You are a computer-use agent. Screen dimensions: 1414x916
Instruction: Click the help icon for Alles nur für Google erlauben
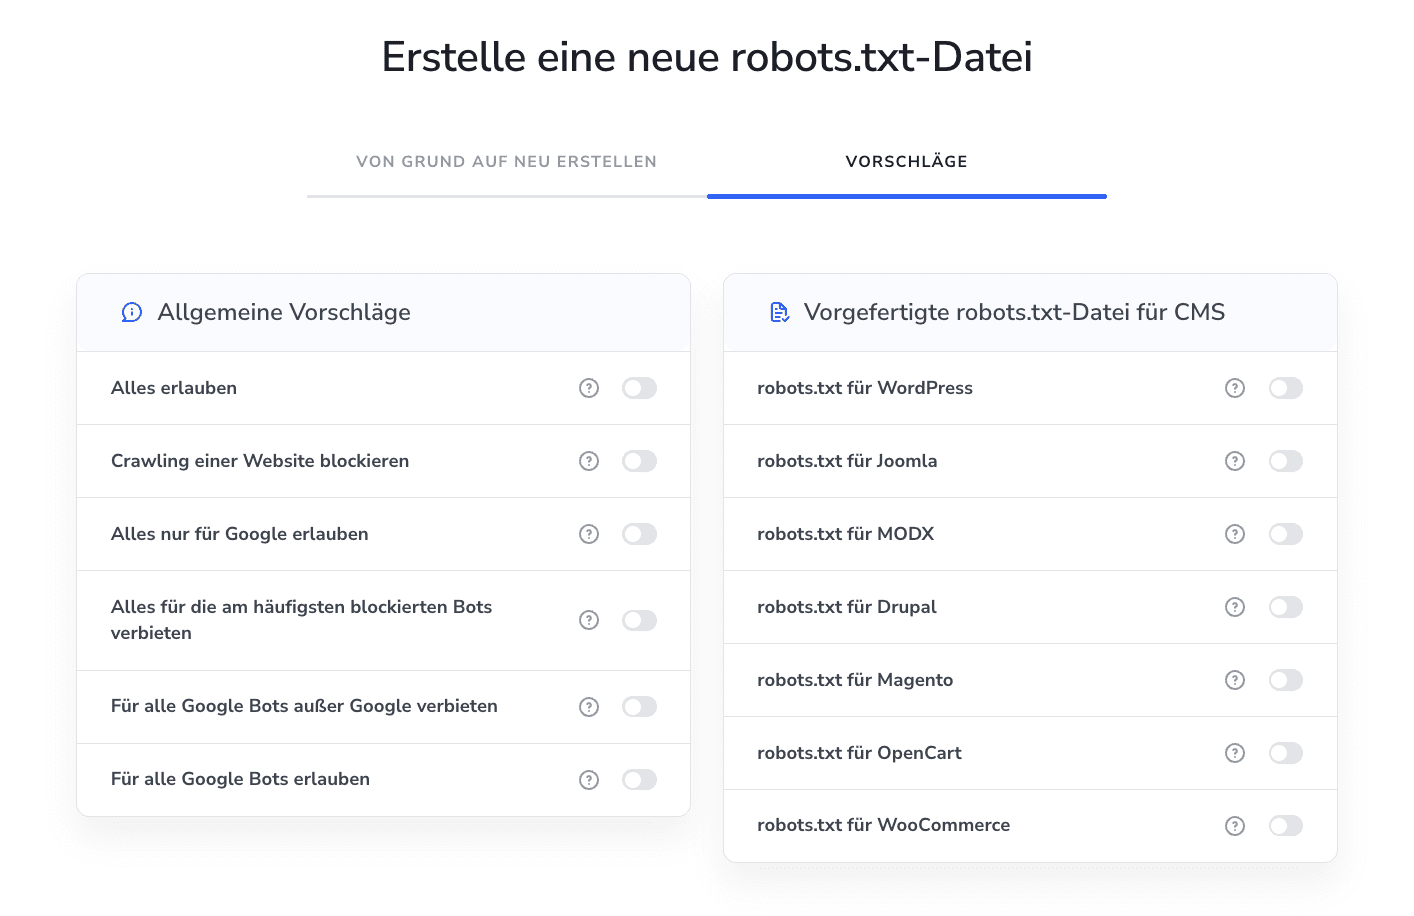(x=588, y=534)
